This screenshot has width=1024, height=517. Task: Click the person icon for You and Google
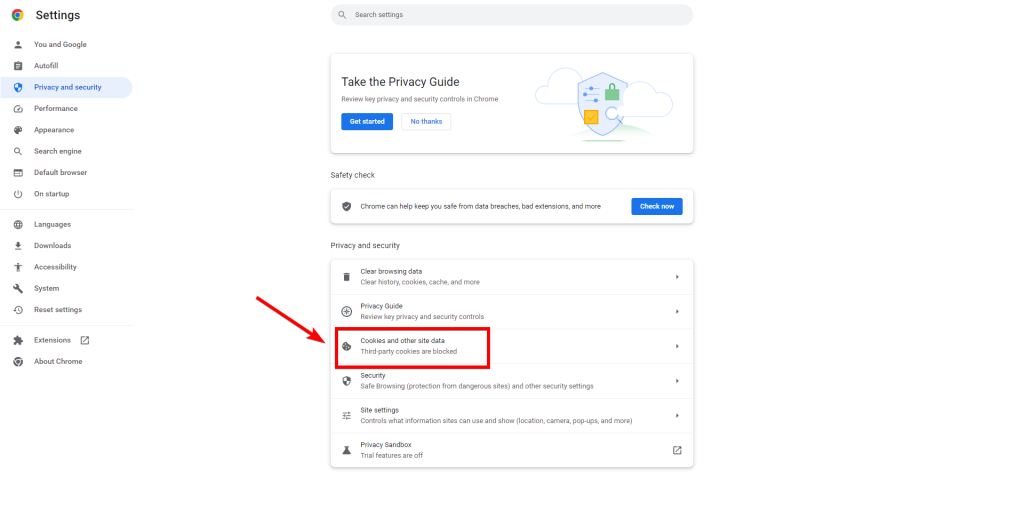18,44
